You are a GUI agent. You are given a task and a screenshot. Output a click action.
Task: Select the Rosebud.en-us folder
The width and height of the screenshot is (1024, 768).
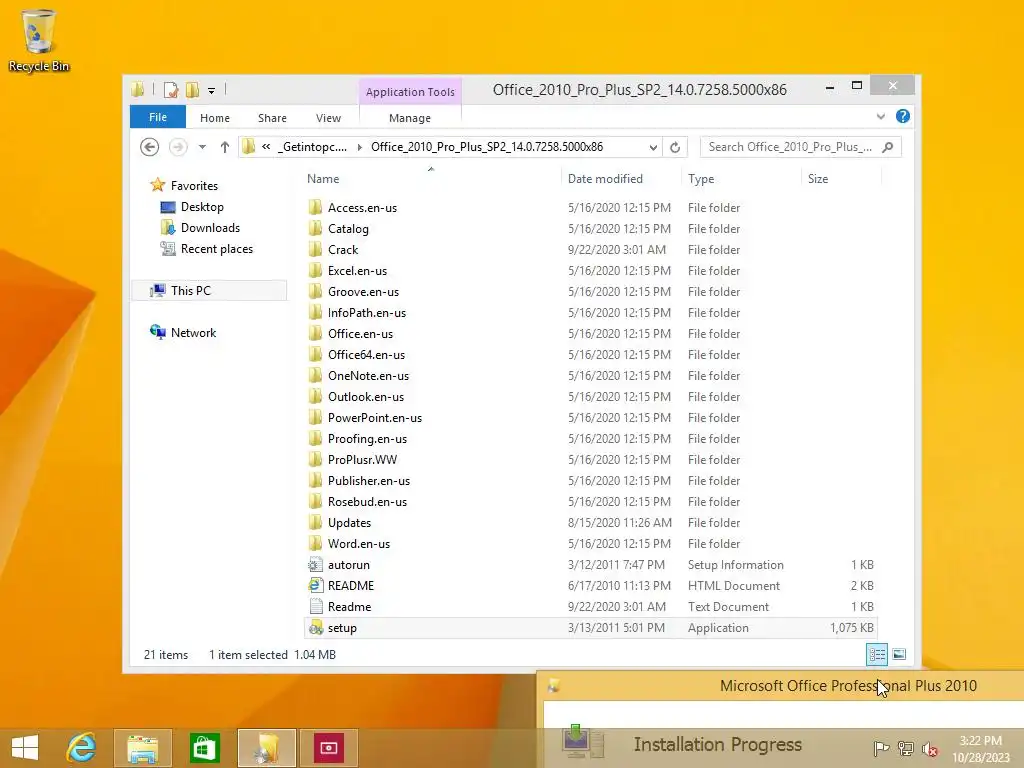367,502
